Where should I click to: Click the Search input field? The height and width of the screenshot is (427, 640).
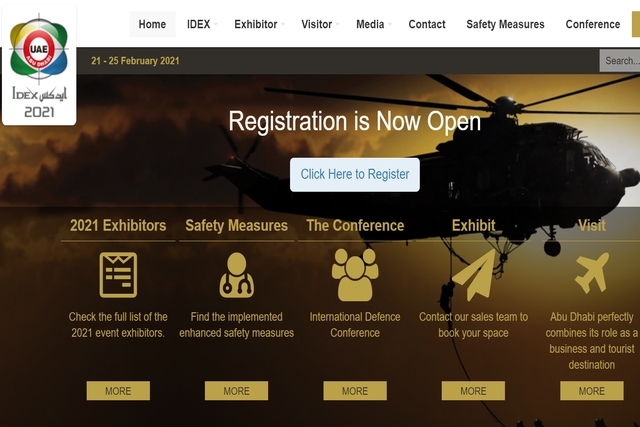(x=620, y=60)
